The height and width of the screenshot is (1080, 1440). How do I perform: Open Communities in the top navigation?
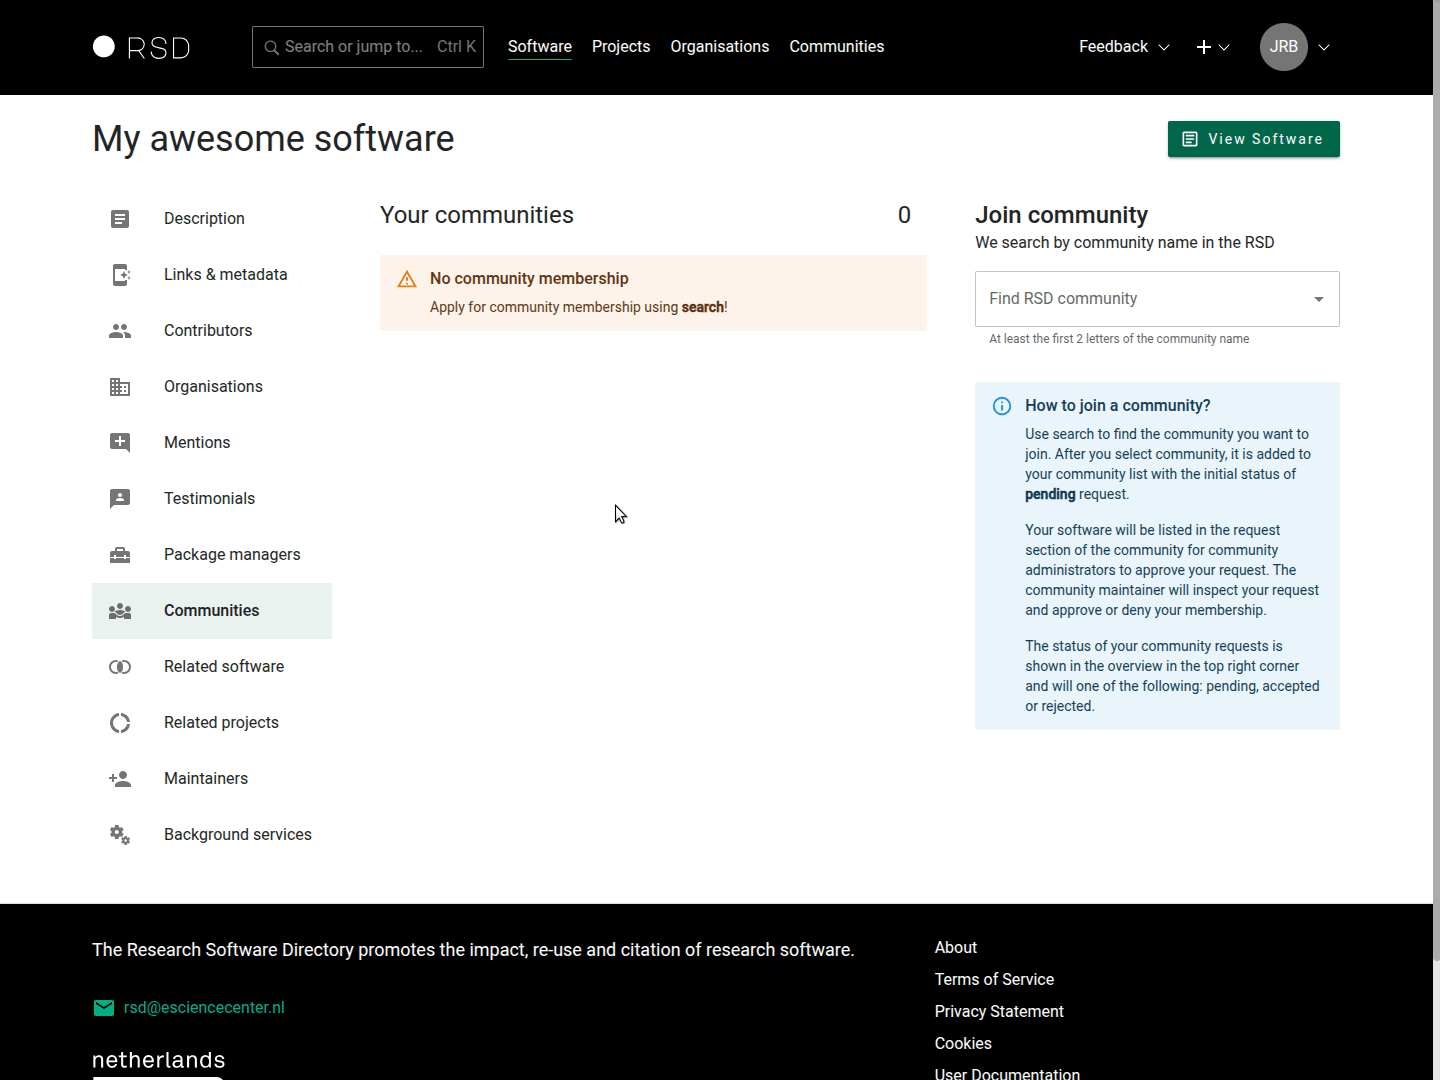coord(836,47)
